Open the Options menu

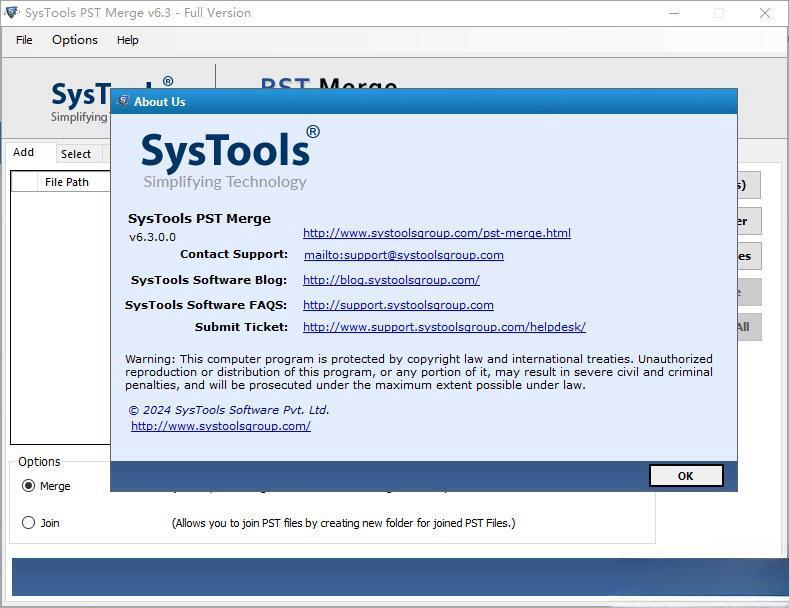click(75, 40)
